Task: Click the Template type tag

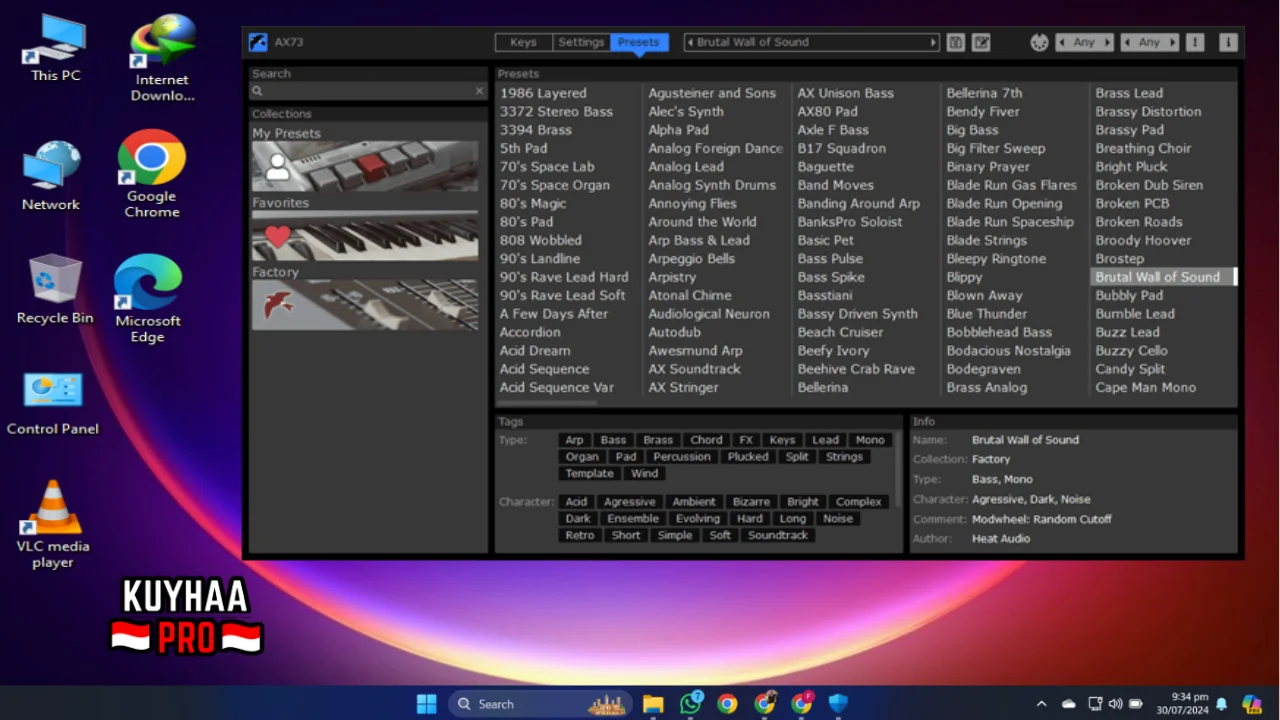Action: pos(590,474)
